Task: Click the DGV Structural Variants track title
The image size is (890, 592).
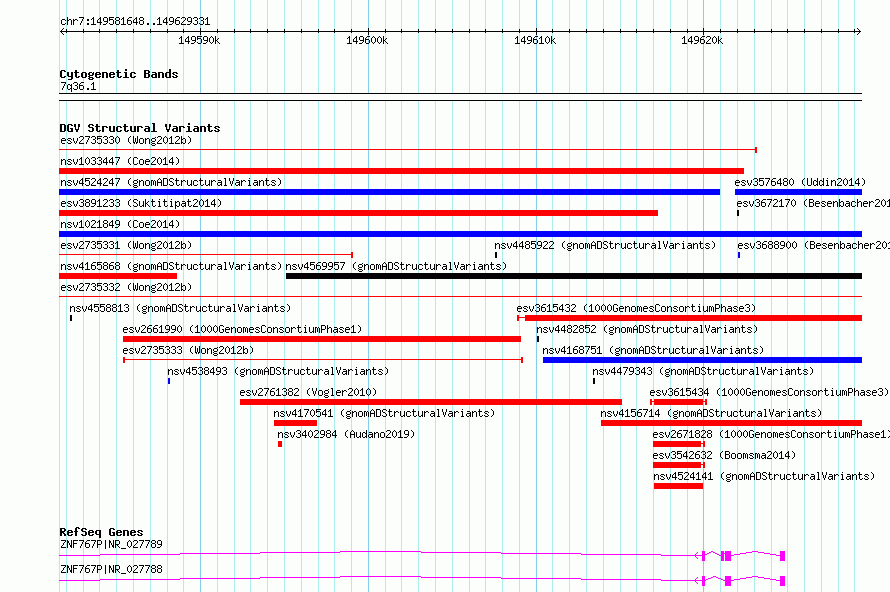Action: tap(140, 128)
